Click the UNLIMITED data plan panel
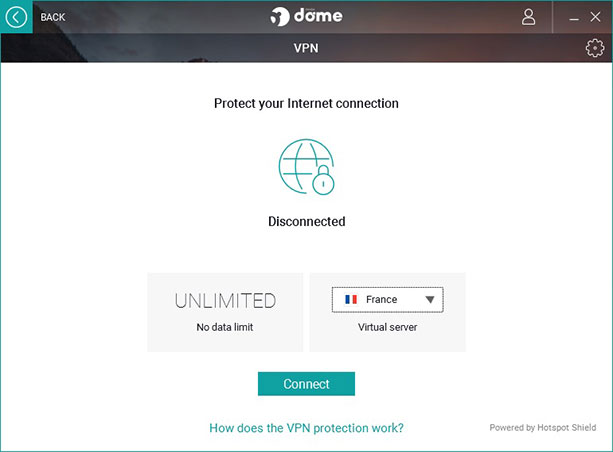This screenshot has width=613, height=452. (x=225, y=312)
